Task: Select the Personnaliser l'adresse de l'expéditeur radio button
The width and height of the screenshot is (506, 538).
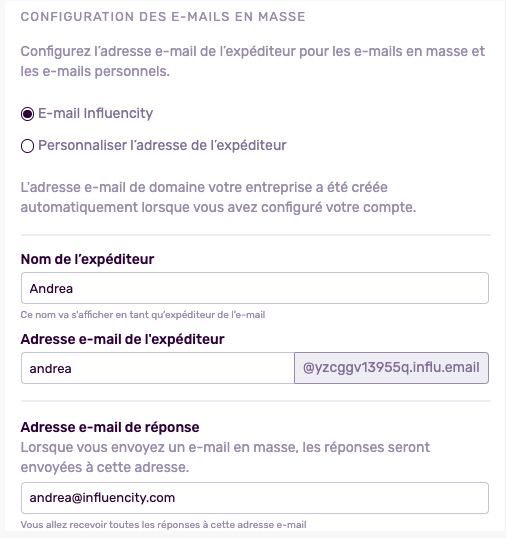Action: point(27,146)
